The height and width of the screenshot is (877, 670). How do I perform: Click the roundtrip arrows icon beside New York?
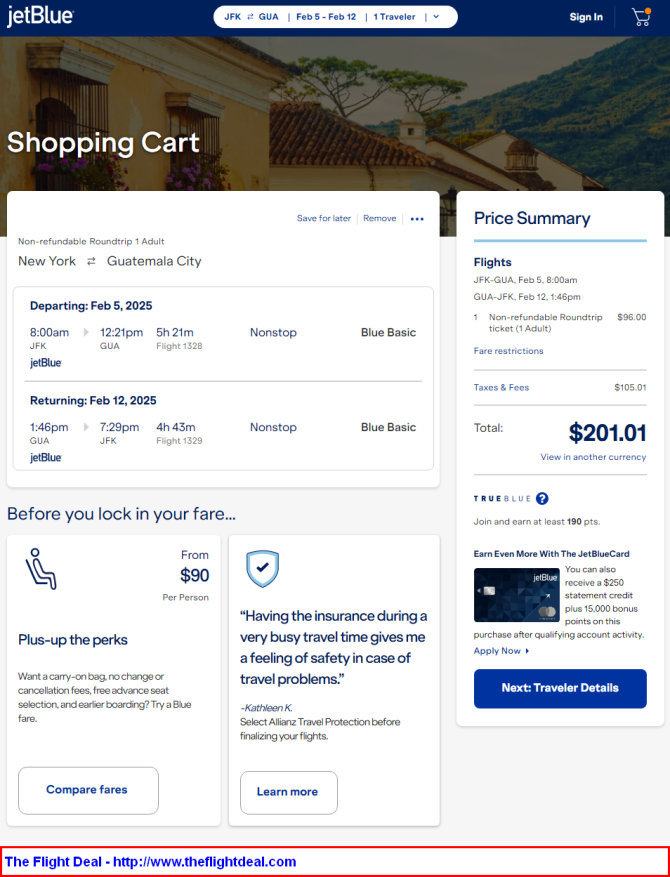[91, 261]
